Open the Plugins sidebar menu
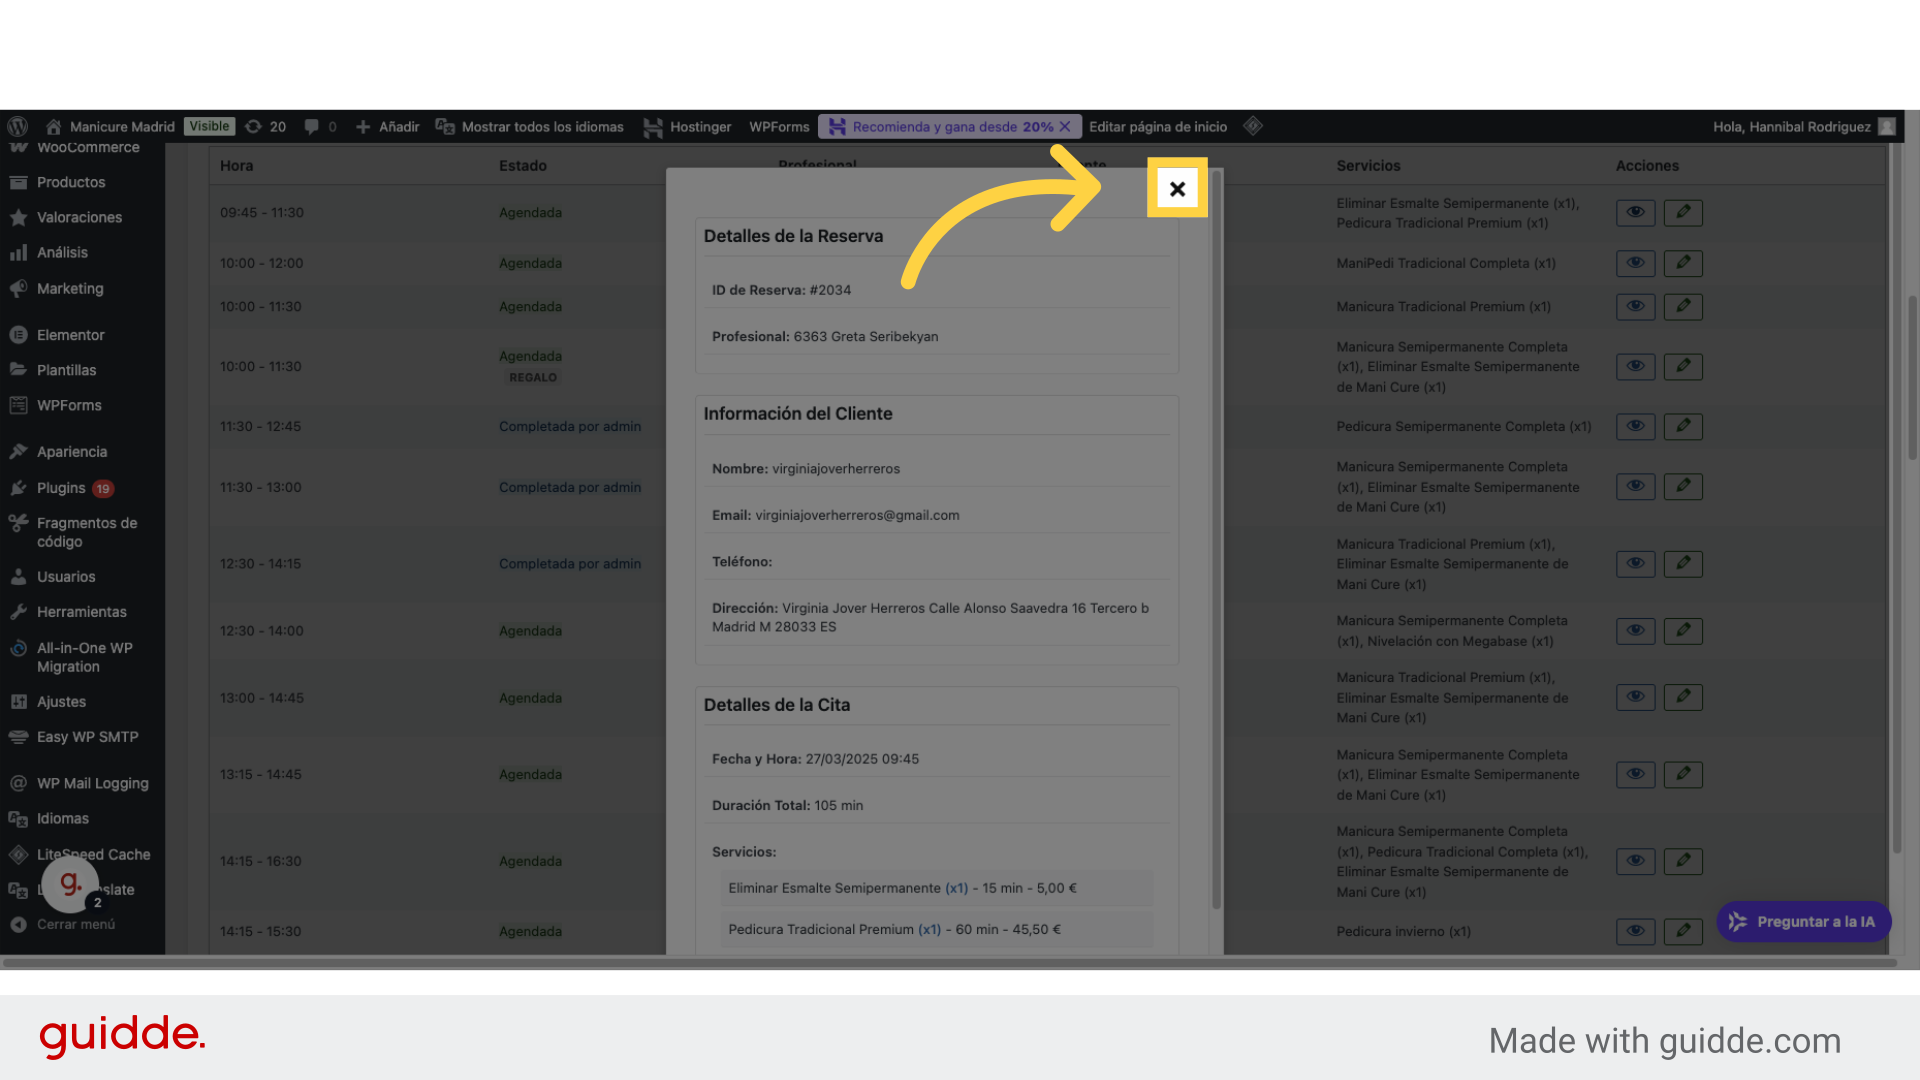This screenshot has width=1920, height=1080. coord(61,488)
